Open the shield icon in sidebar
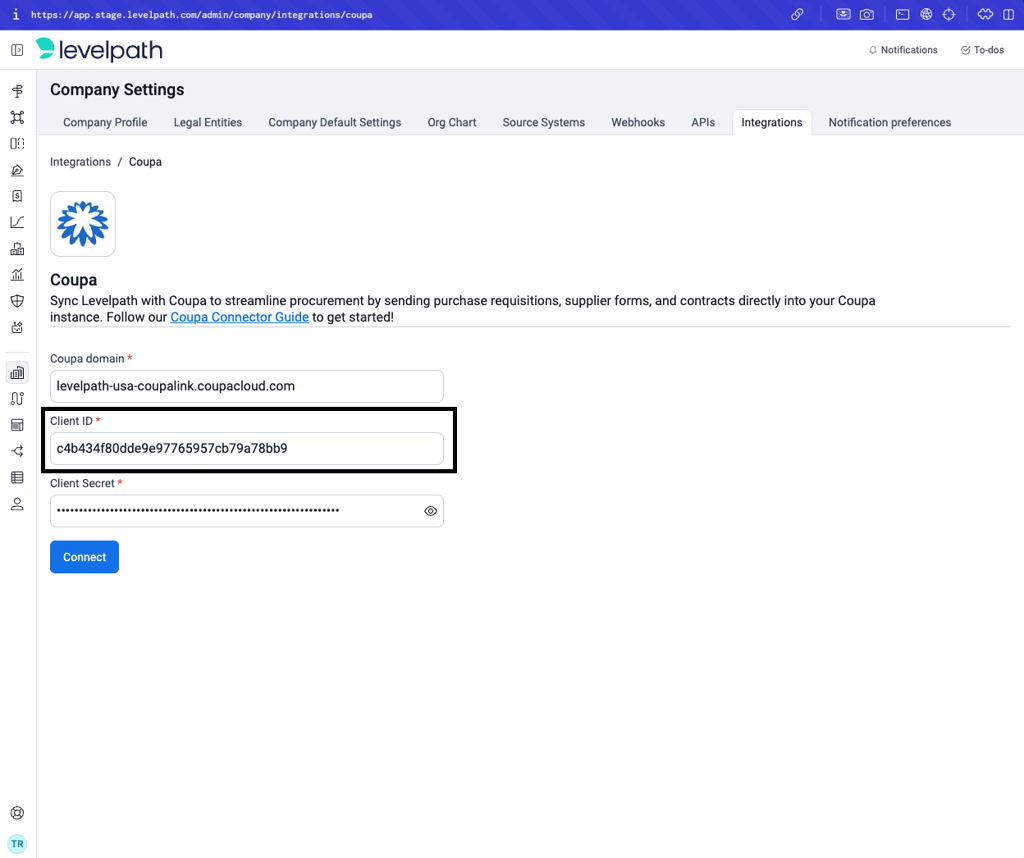 coord(17,301)
